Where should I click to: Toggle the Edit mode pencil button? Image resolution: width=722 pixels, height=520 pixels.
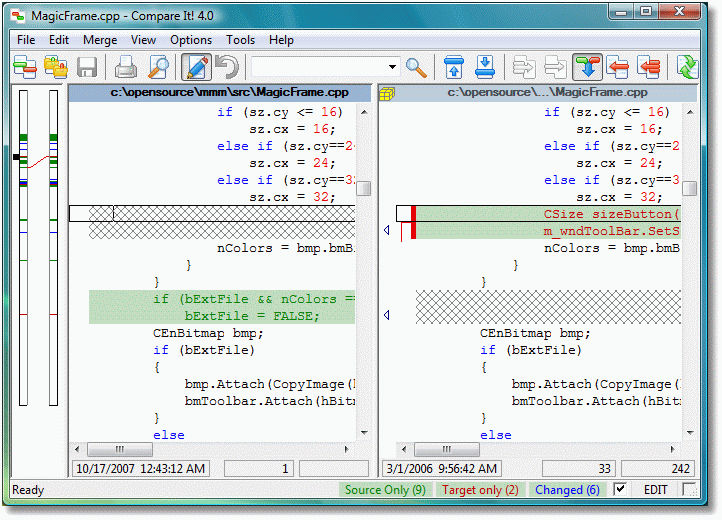[x=196, y=68]
